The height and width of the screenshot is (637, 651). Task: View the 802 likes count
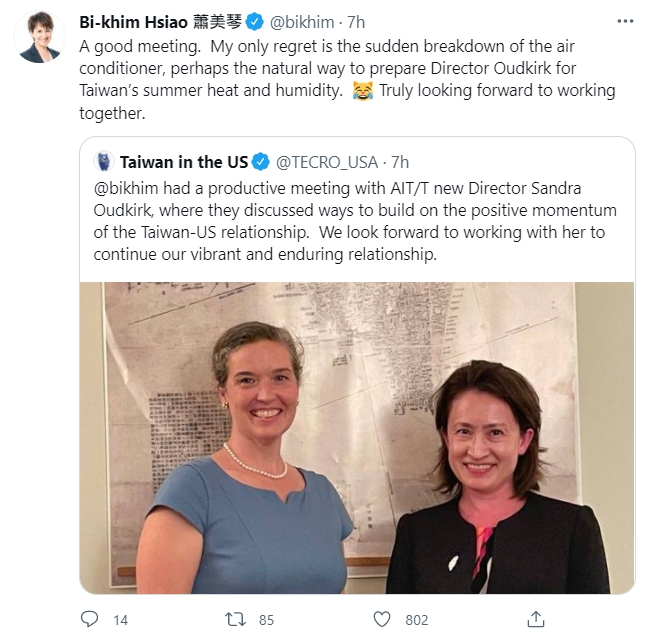click(x=416, y=620)
